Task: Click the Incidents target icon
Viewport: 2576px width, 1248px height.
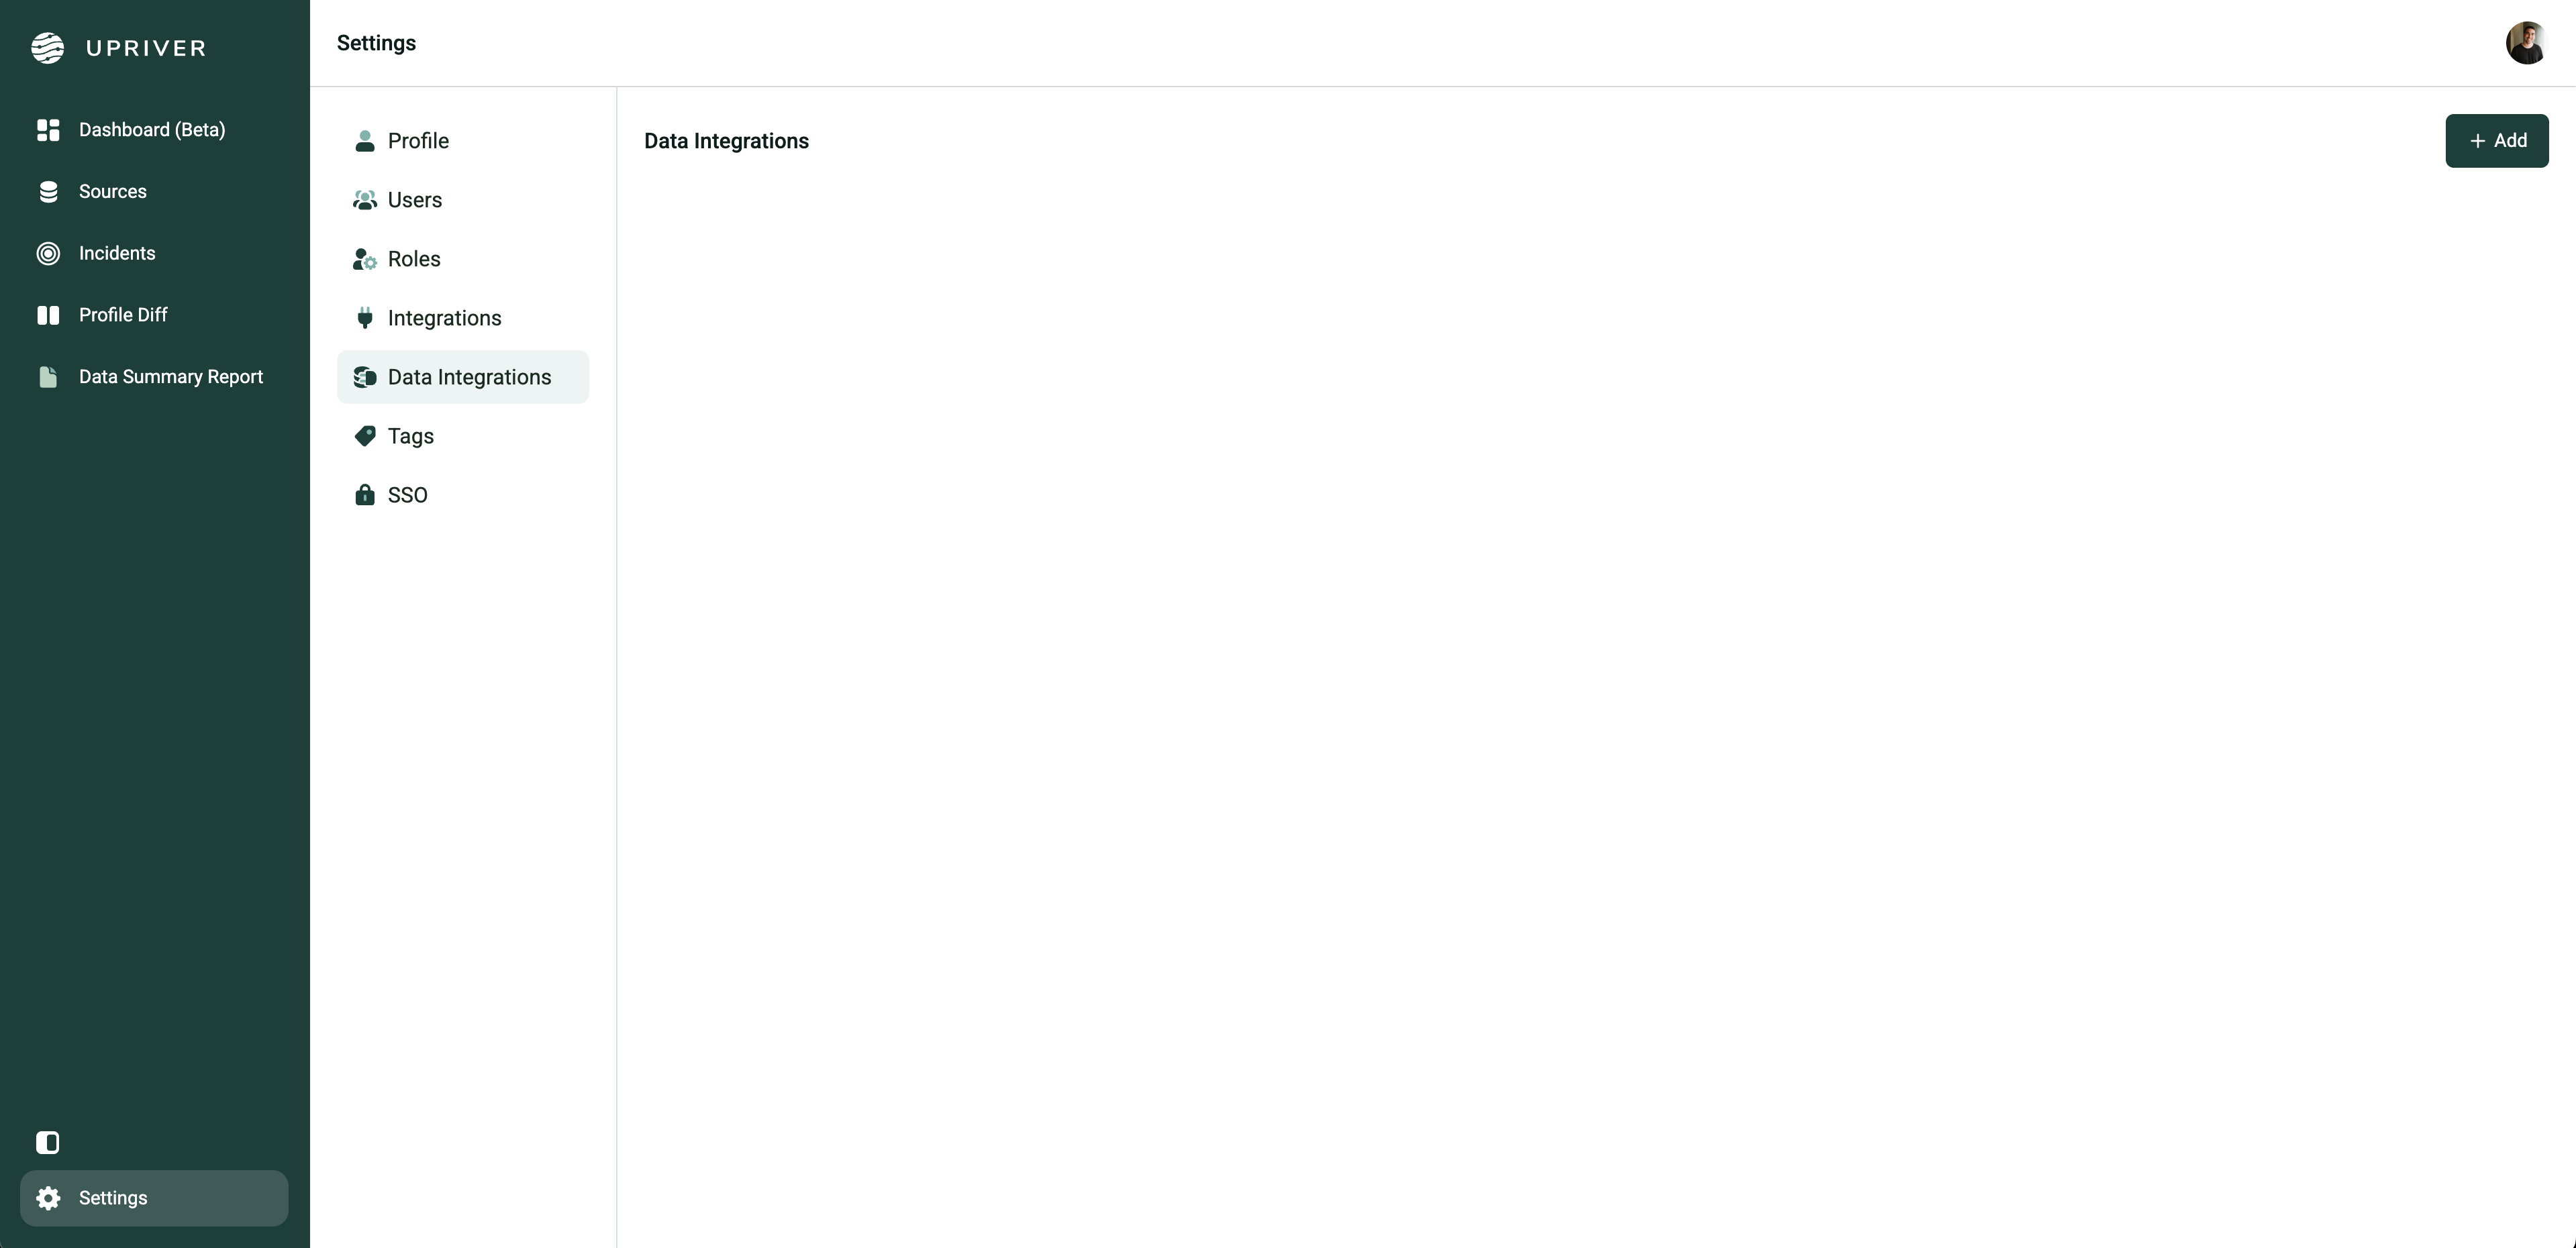Action: [x=48, y=253]
